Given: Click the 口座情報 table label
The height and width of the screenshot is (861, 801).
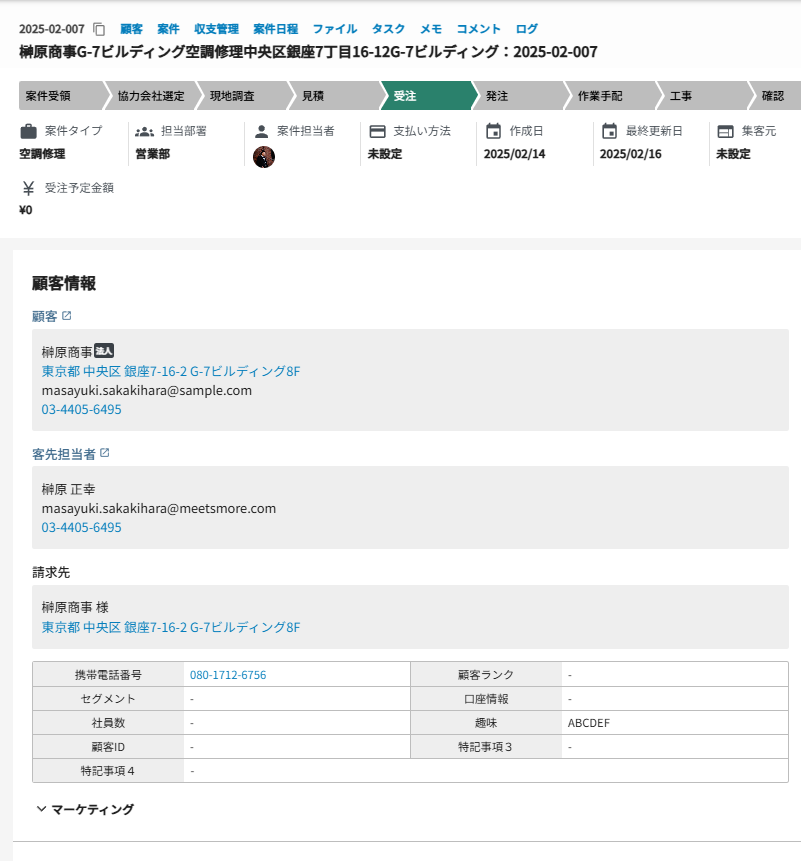Looking at the screenshot, I should 486,699.
